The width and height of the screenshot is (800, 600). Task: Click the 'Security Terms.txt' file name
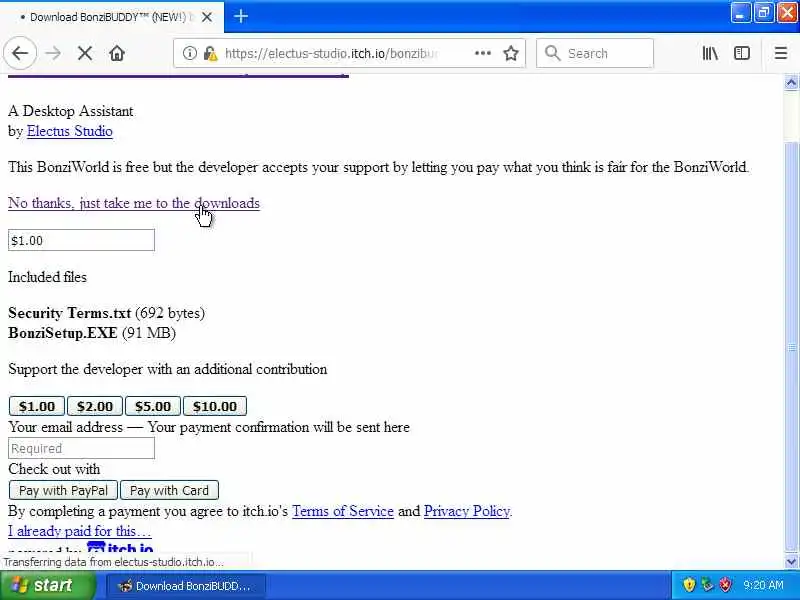[x=69, y=313]
